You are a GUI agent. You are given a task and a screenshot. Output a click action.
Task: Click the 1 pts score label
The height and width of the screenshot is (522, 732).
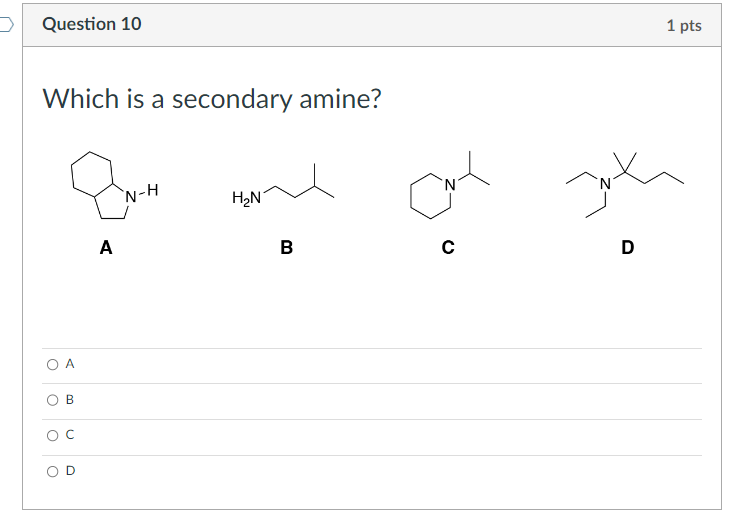click(x=684, y=25)
